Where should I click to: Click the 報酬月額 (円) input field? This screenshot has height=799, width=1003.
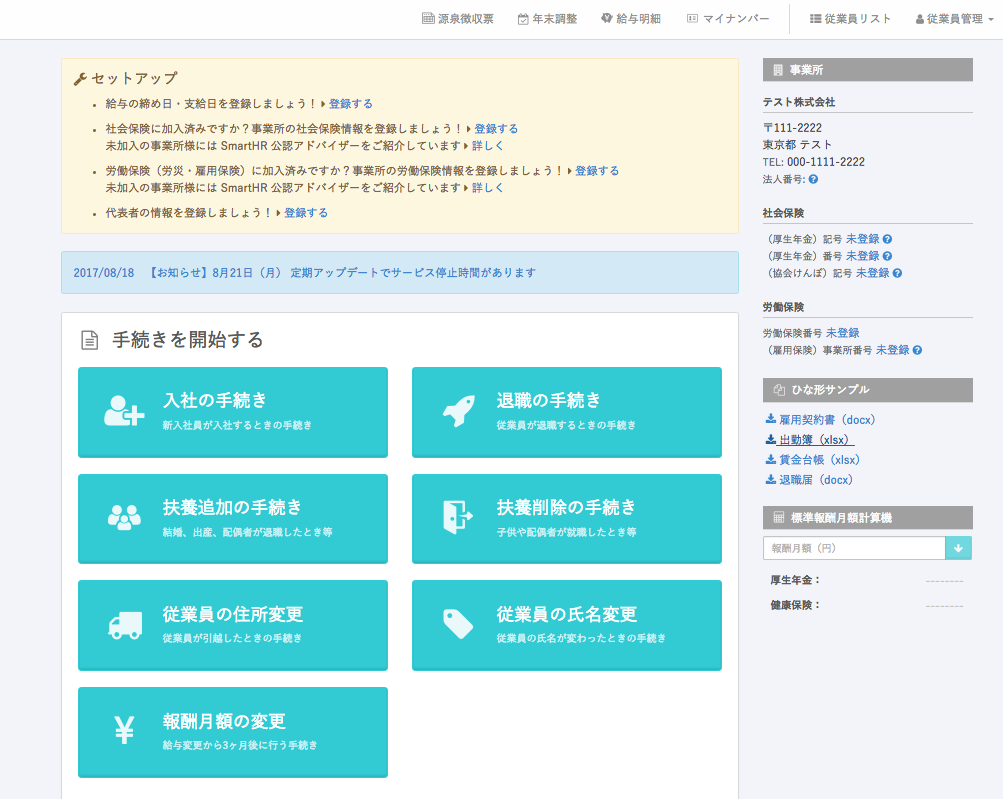[855, 548]
